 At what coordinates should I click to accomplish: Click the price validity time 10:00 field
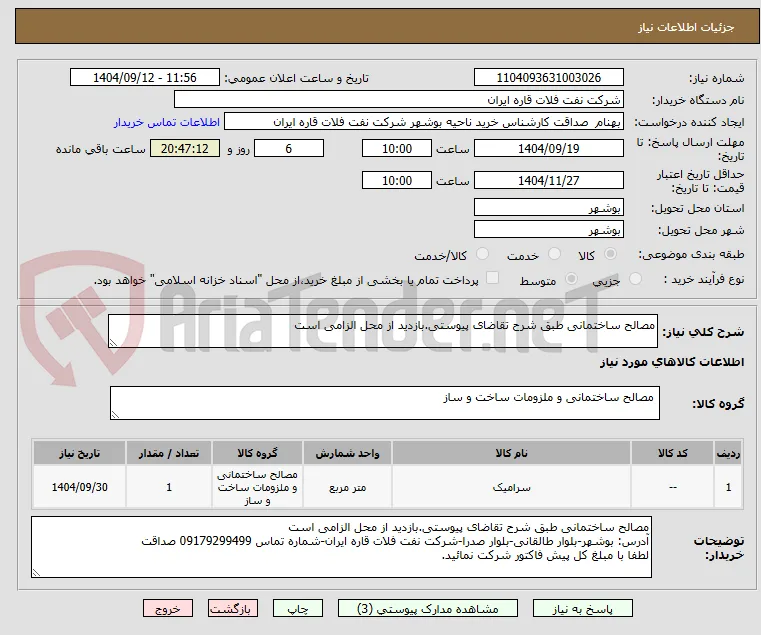(x=397, y=181)
